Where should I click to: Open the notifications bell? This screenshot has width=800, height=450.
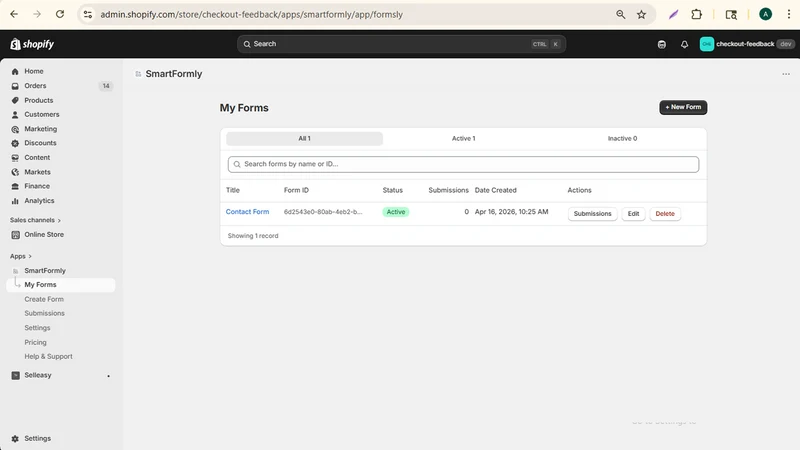[x=684, y=44]
